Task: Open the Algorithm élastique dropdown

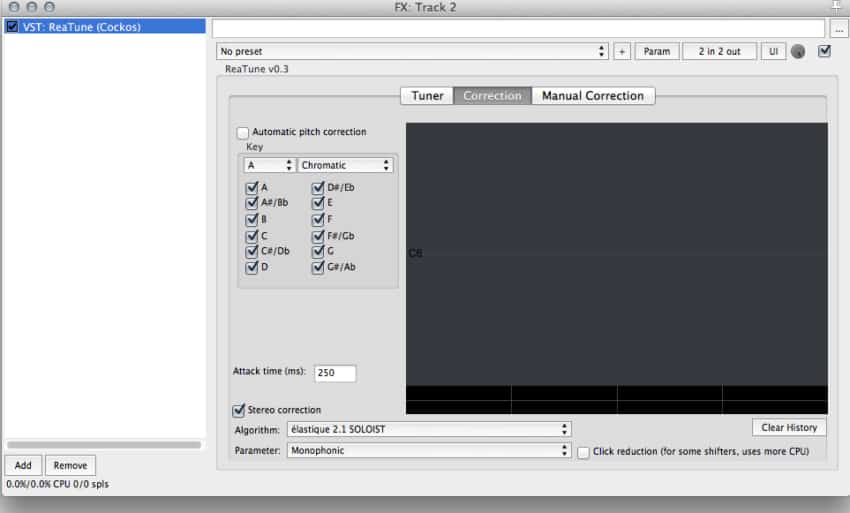Action: [428, 429]
